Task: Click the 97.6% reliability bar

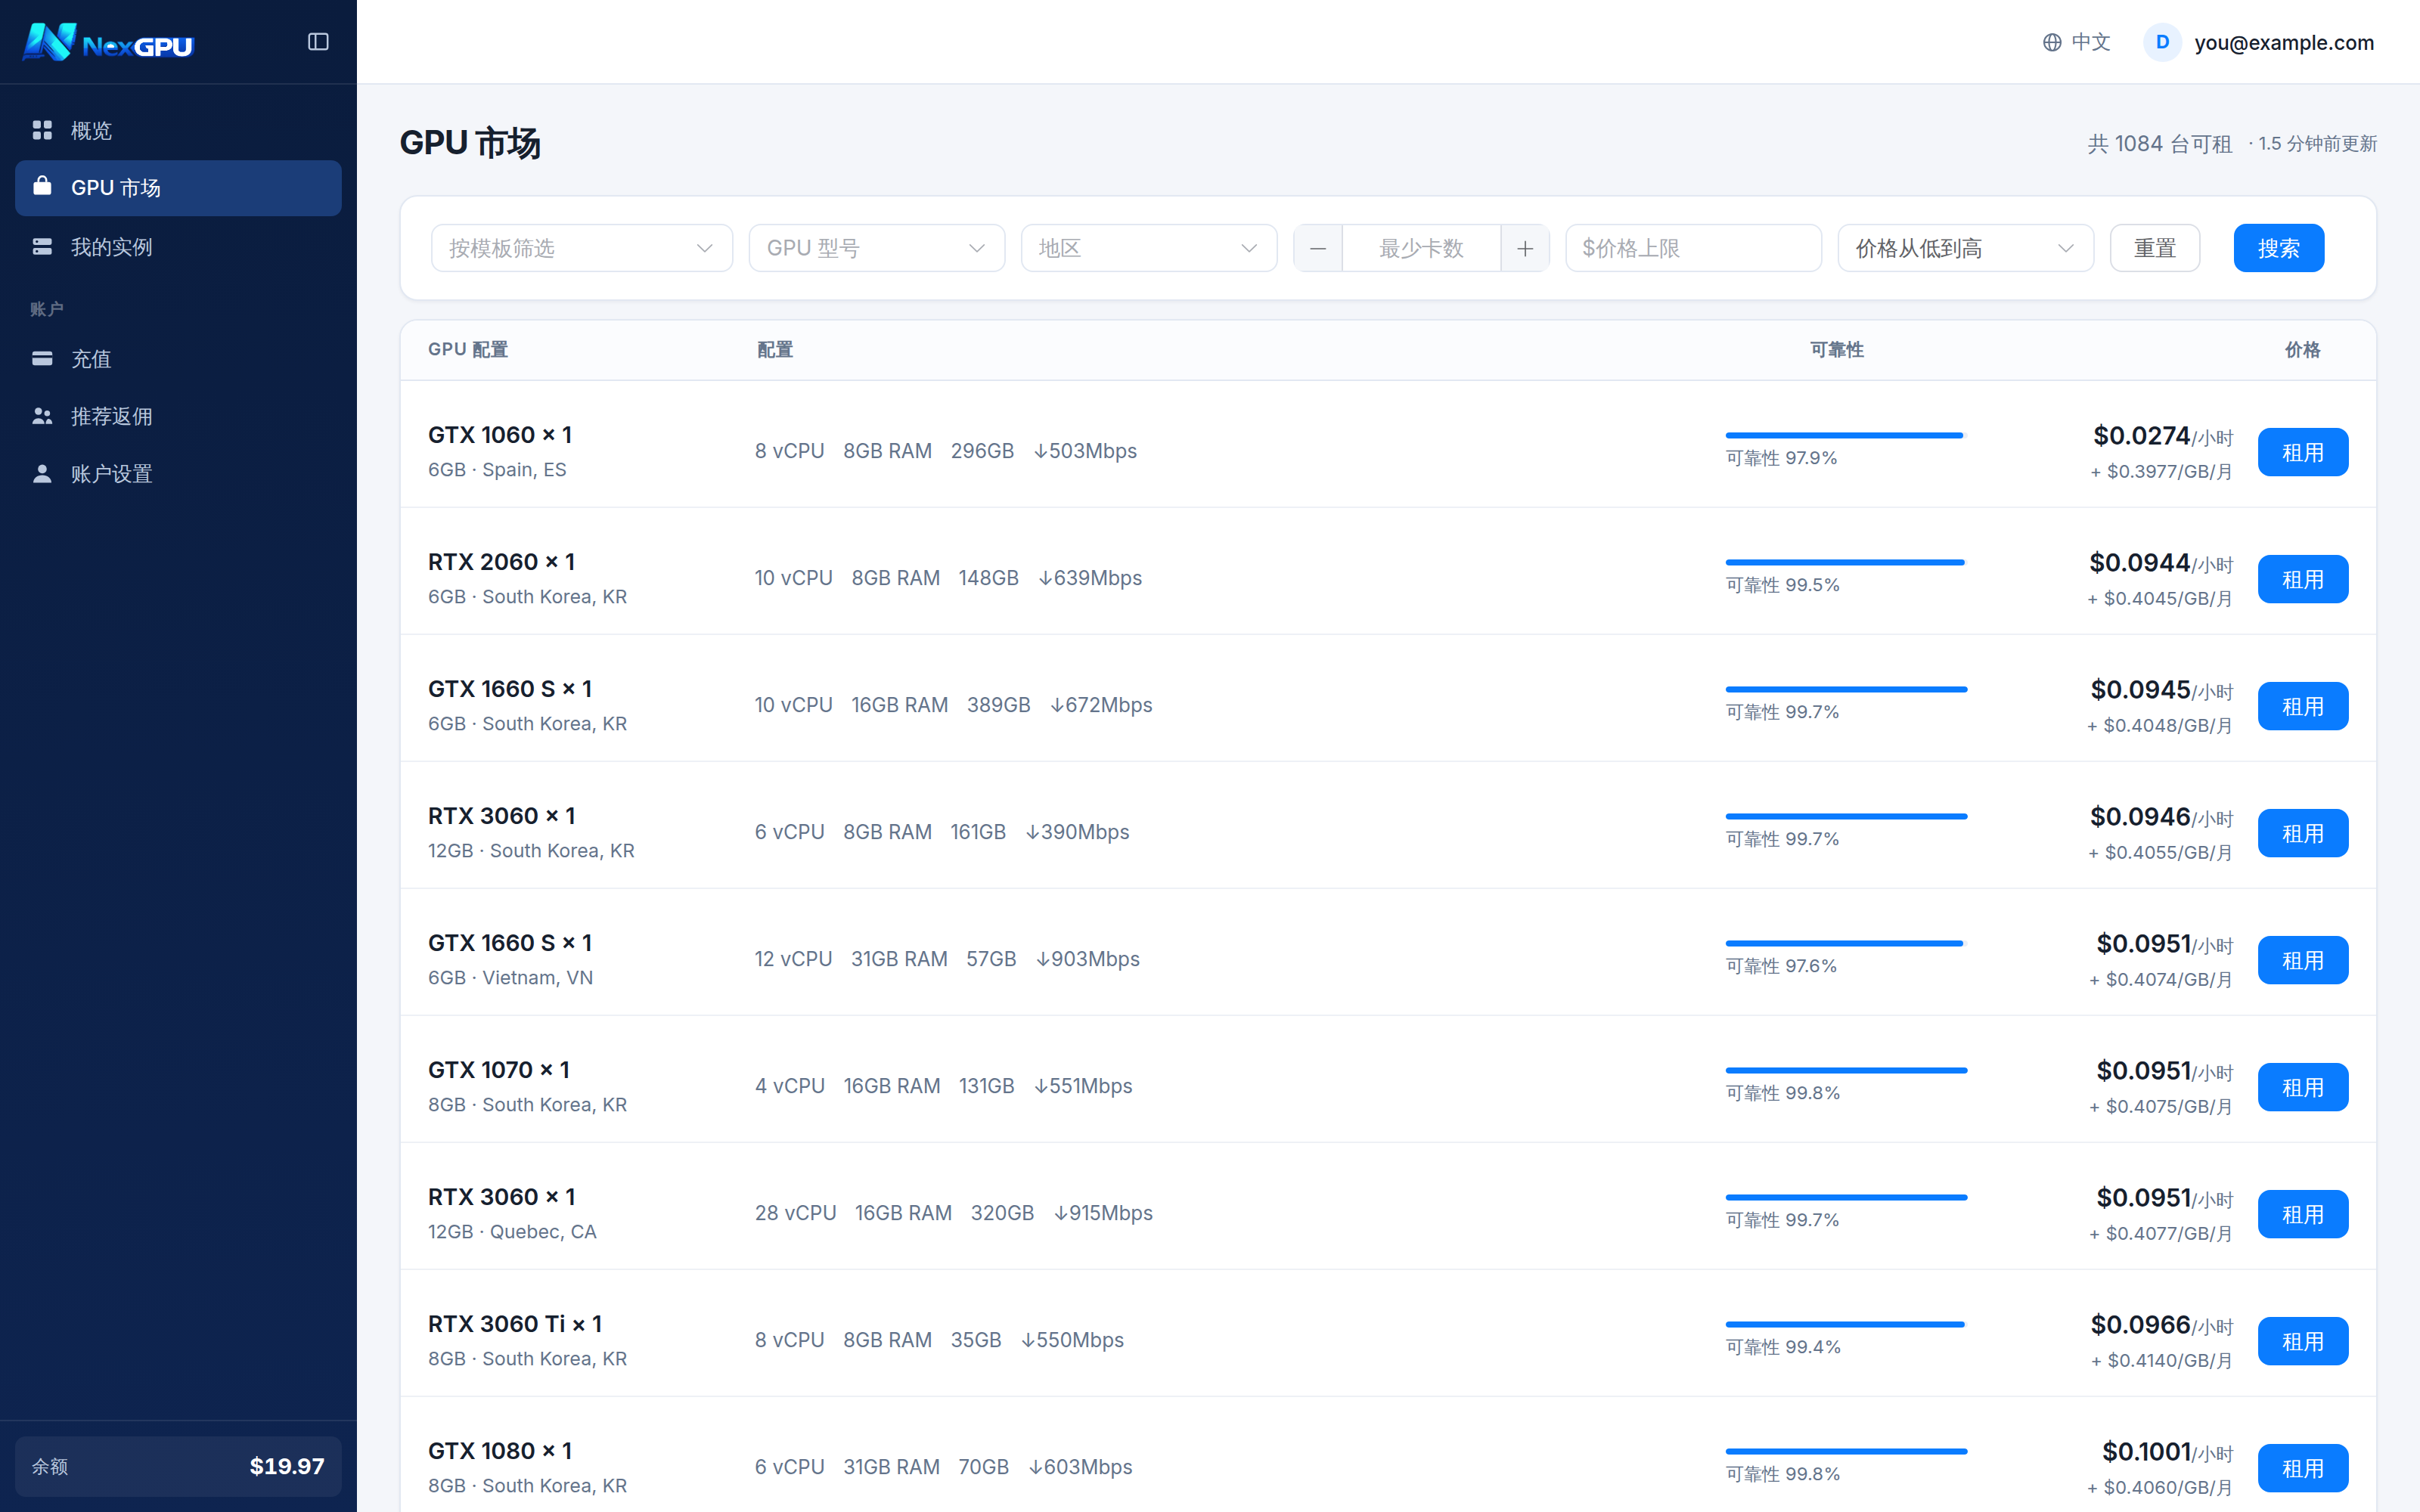Action: tap(1846, 943)
